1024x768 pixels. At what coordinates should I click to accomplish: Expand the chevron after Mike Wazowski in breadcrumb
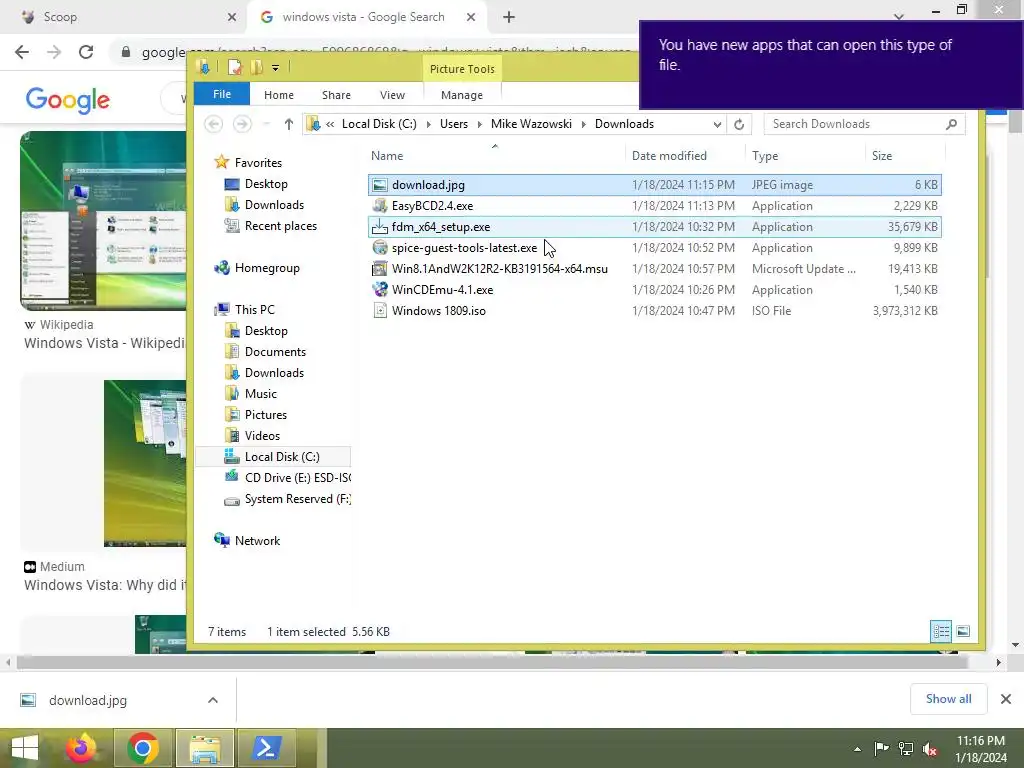(x=583, y=124)
